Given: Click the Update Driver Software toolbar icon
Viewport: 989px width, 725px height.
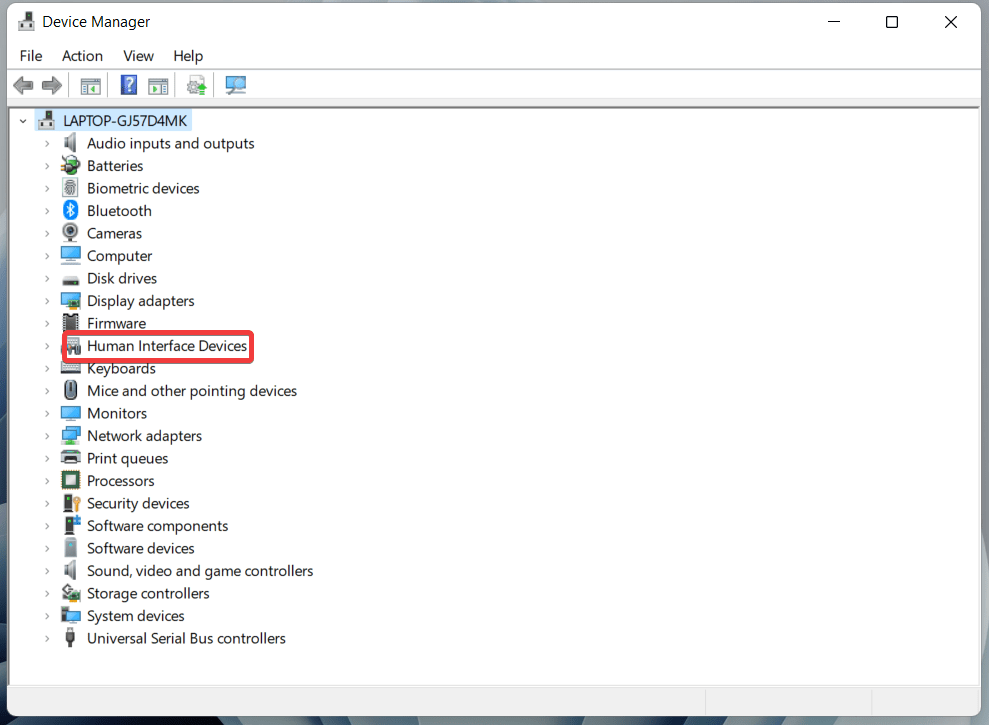Looking at the screenshot, I should [x=196, y=85].
